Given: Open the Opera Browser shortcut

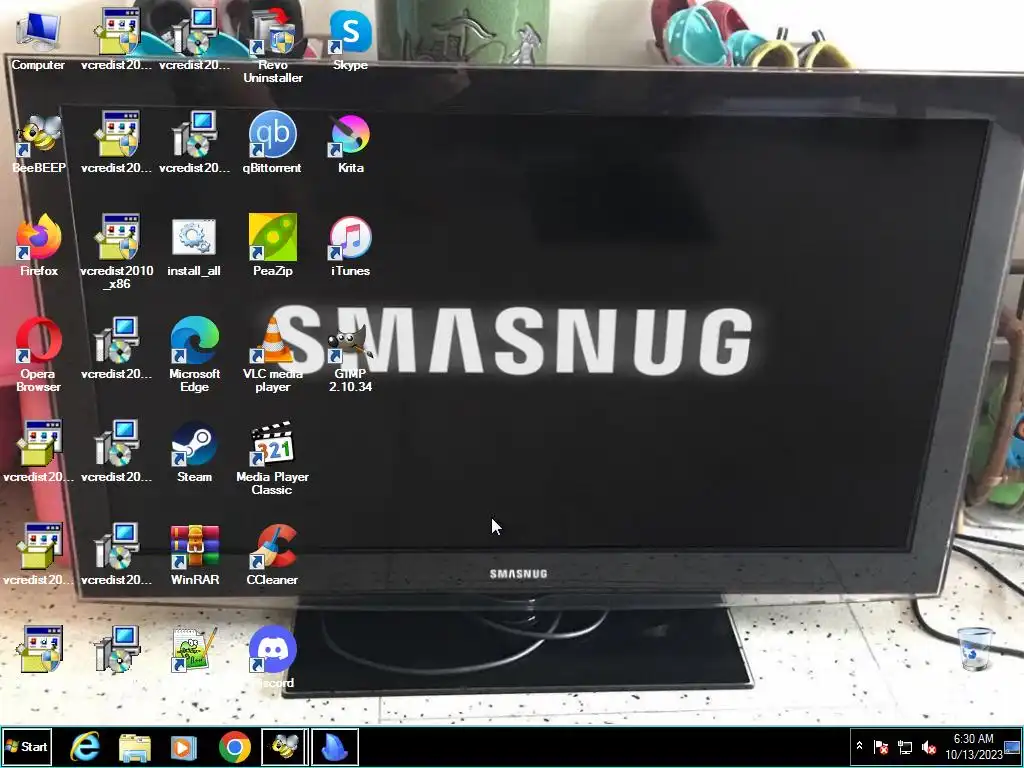Looking at the screenshot, I should tap(39, 355).
